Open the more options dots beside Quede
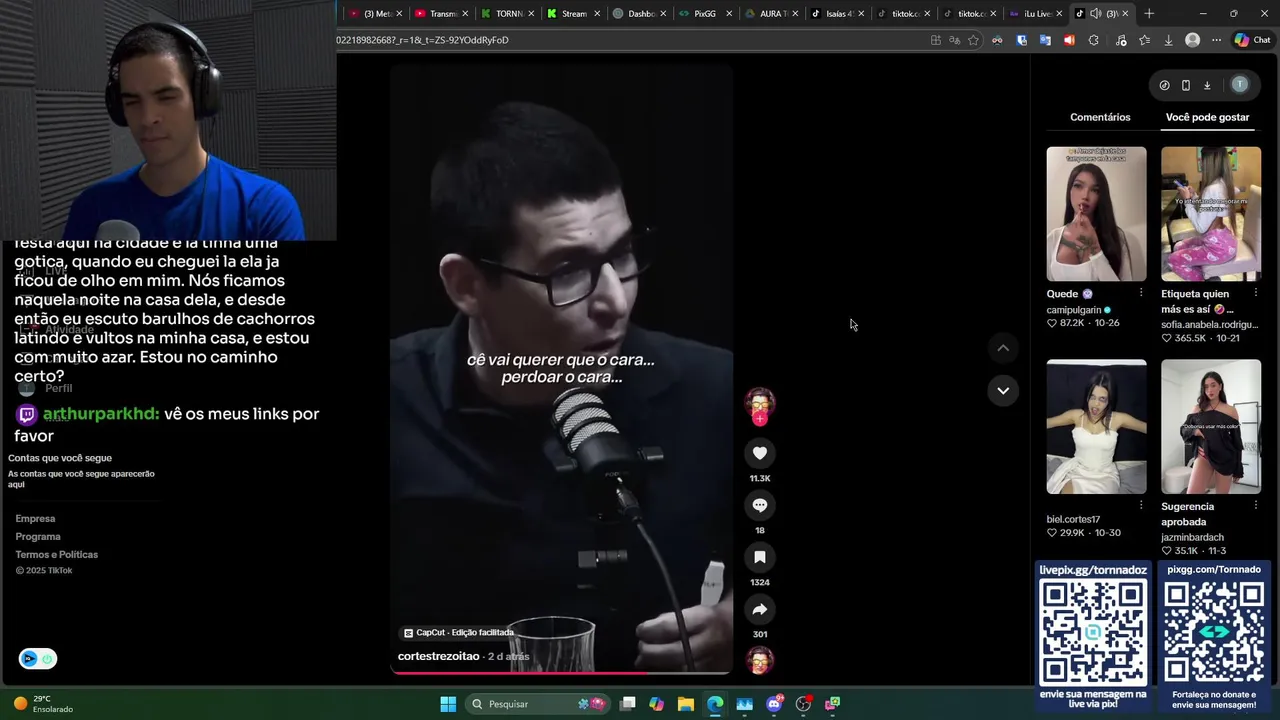 (x=1141, y=293)
